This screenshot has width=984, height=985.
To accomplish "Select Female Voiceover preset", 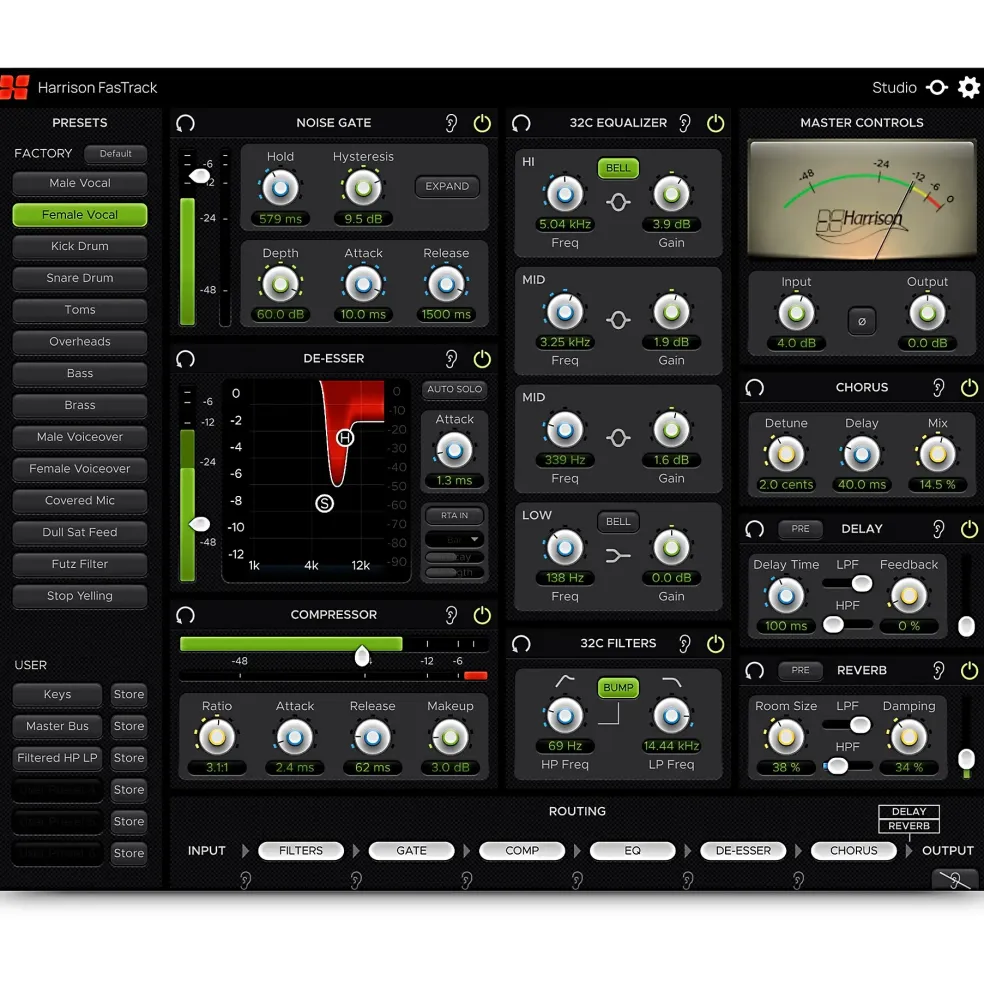I will (80, 469).
